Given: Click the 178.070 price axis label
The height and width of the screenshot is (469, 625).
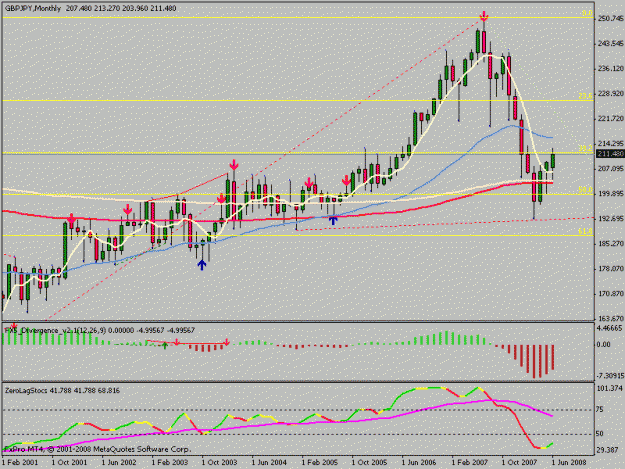Looking at the screenshot, I should point(611,269).
